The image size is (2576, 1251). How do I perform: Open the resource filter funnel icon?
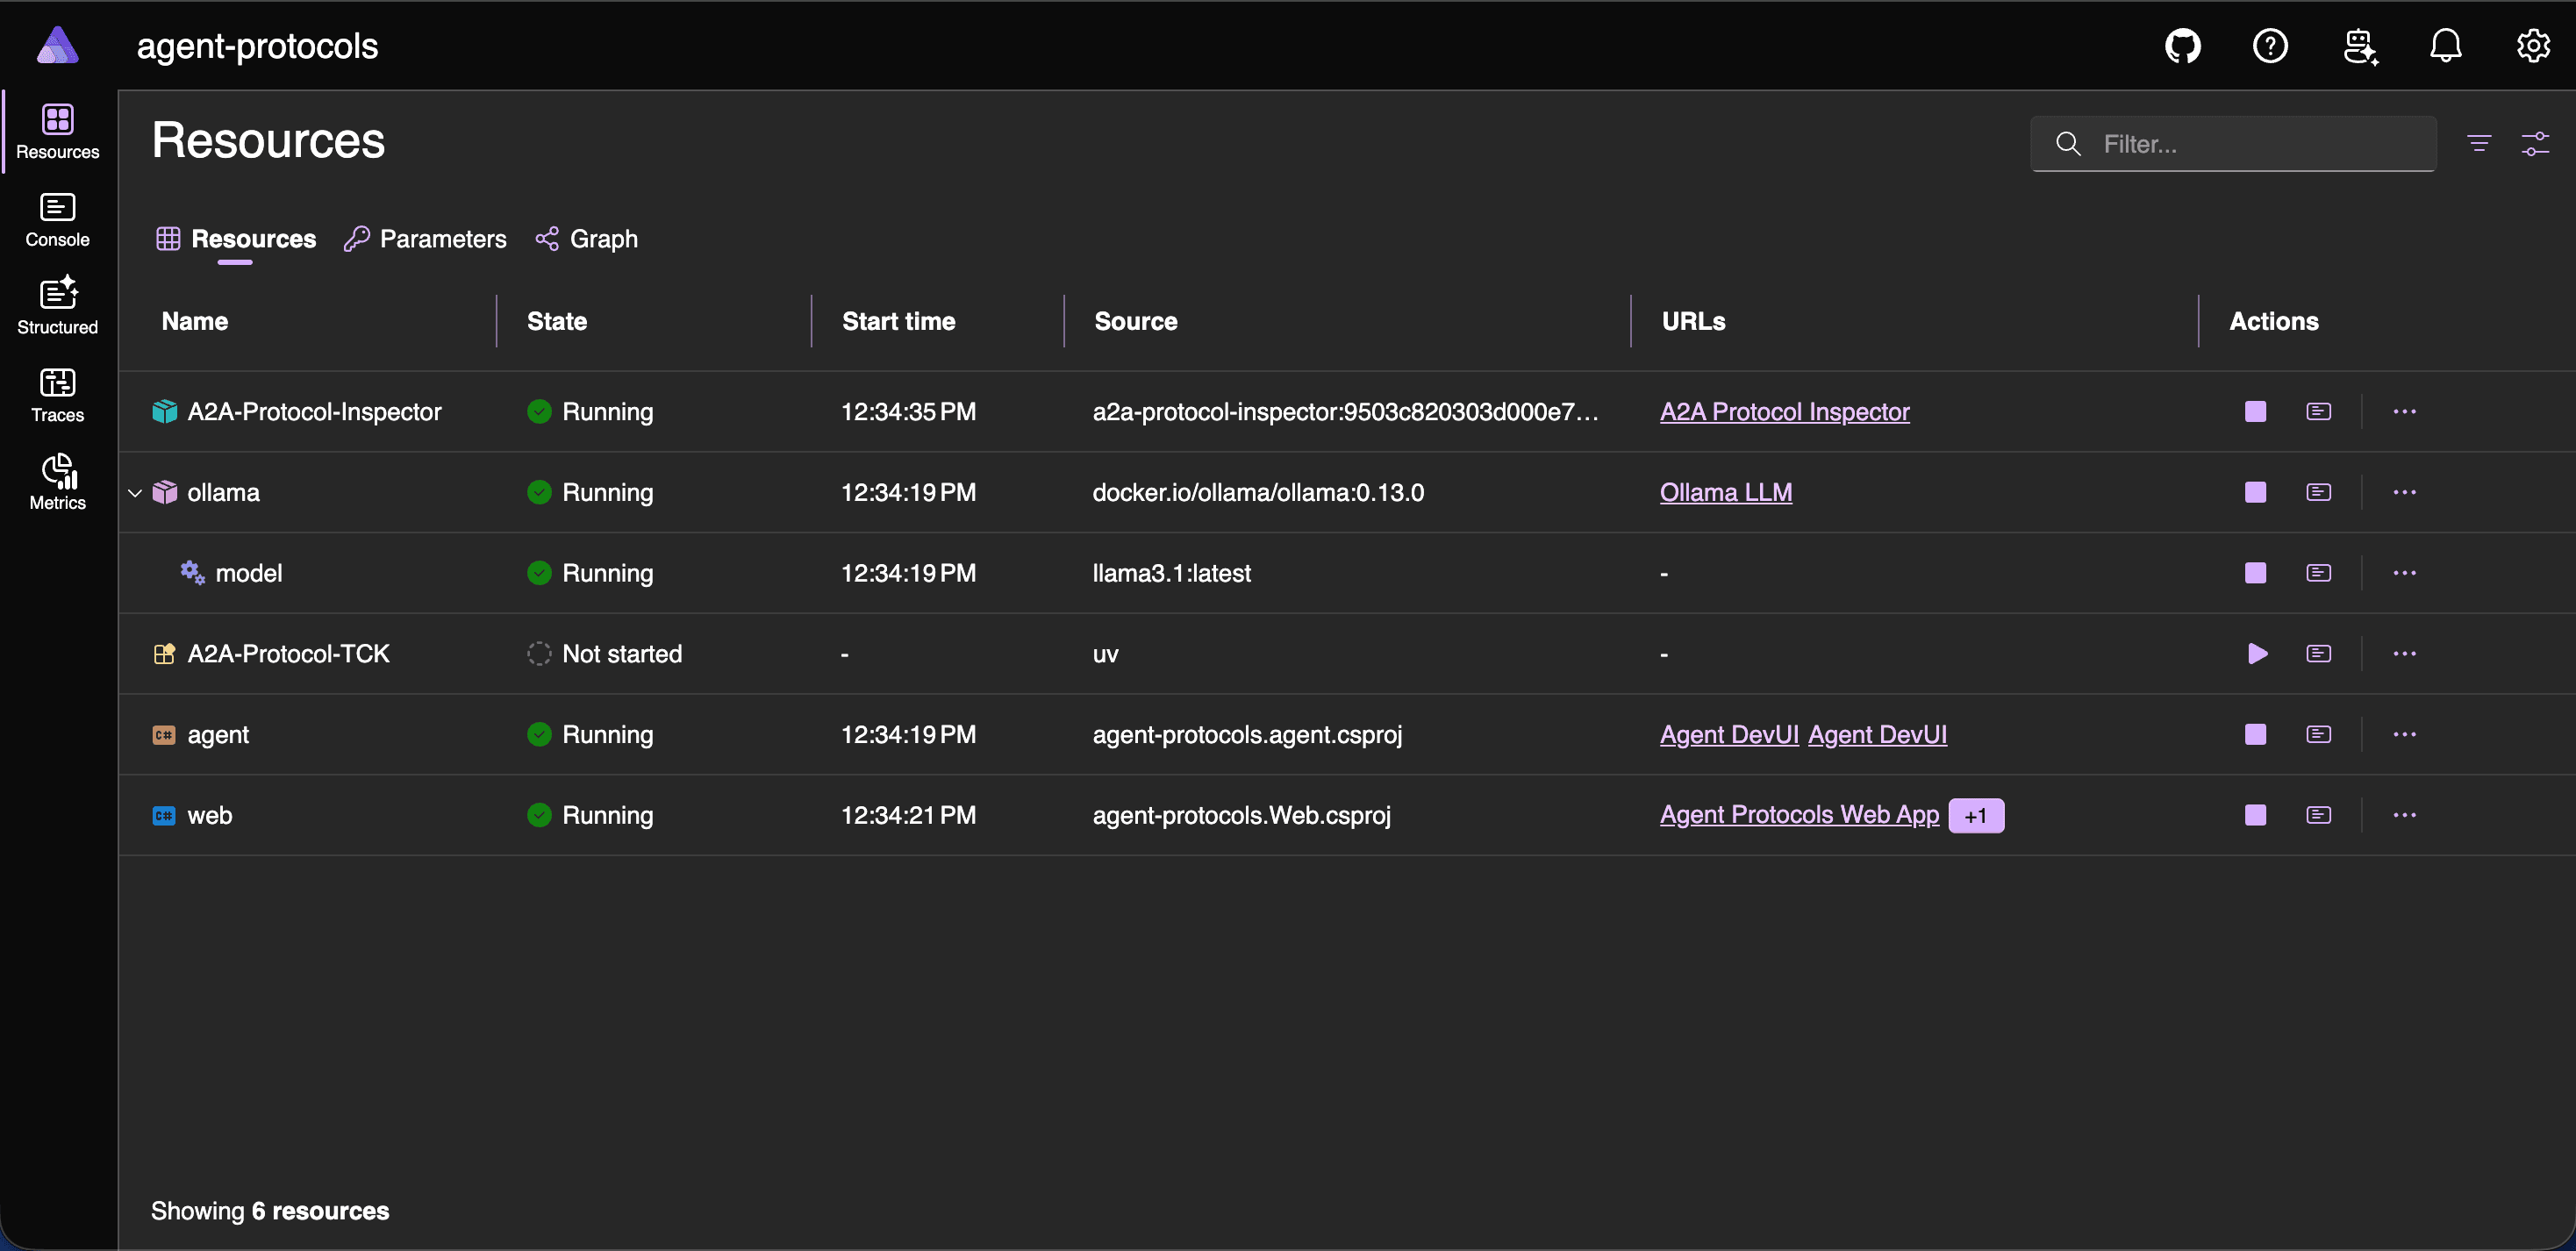coord(2479,144)
